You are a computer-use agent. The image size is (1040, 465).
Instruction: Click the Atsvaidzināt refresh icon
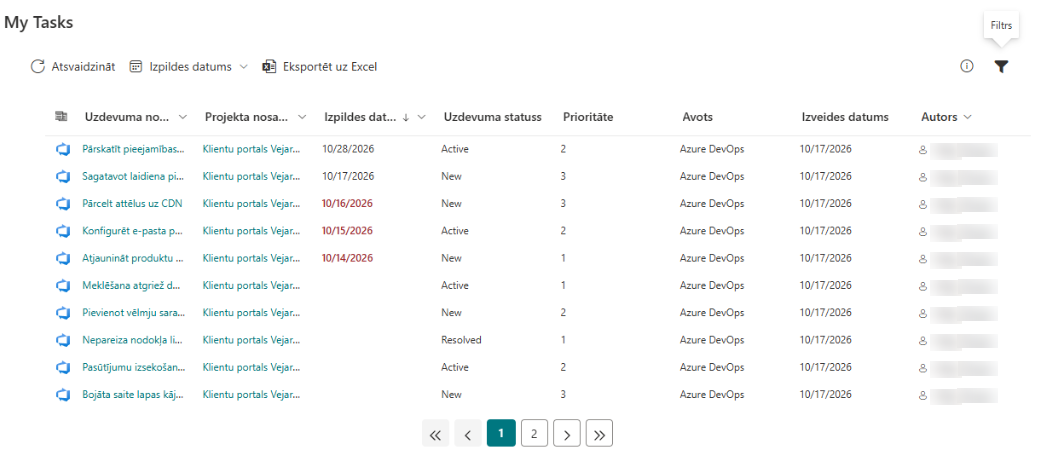pos(37,66)
